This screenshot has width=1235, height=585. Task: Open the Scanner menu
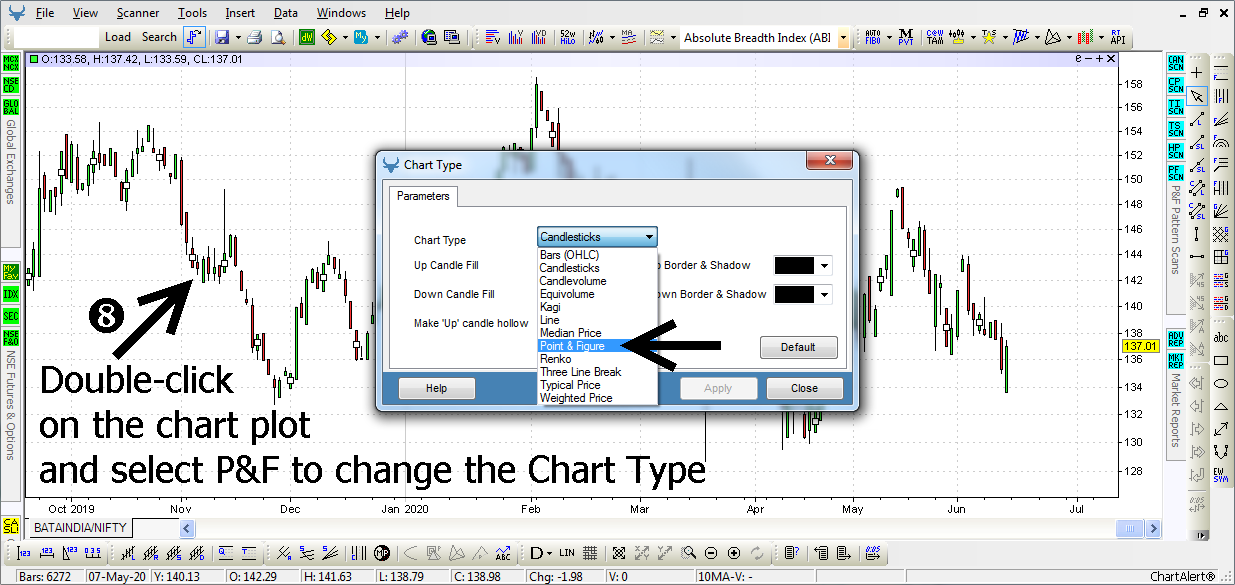click(x=137, y=13)
